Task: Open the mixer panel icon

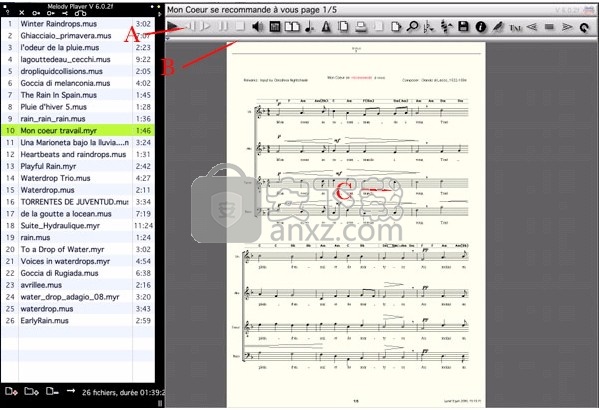Action: (275, 26)
